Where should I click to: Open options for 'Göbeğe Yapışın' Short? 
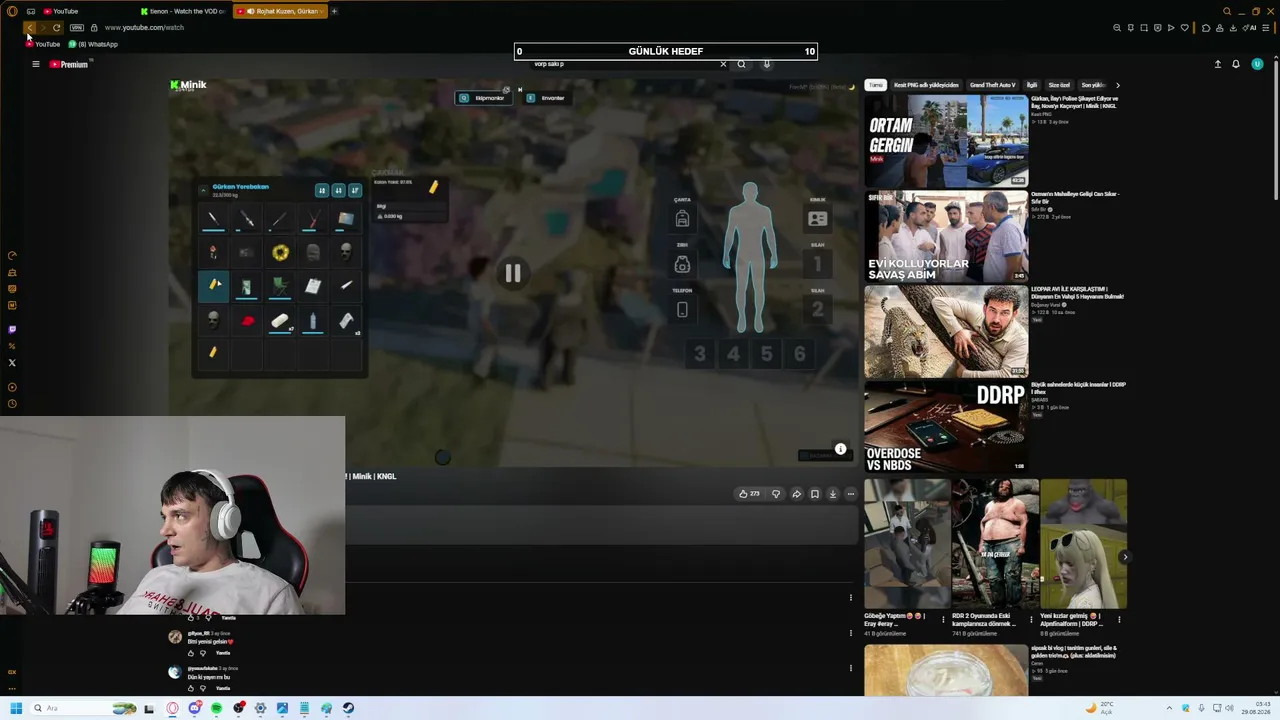tap(943, 620)
